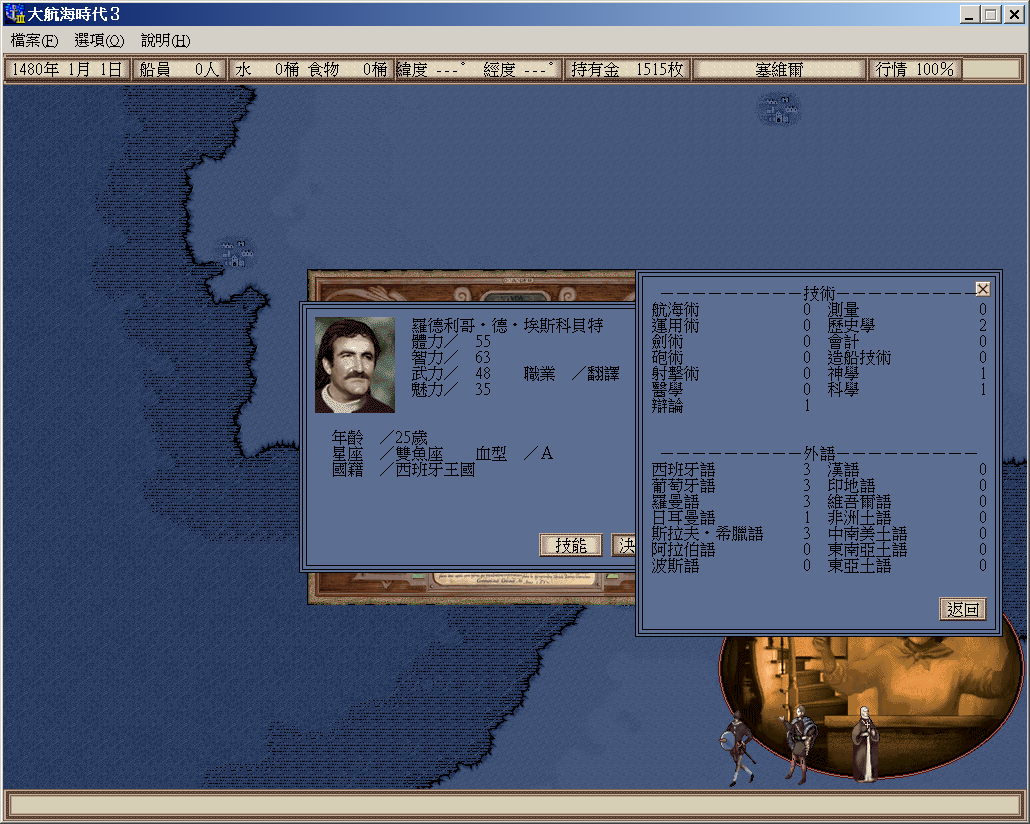Screen dimensions: 1030x824
Task: Open the 檔案 (File) menu
Action: (35, 41)
